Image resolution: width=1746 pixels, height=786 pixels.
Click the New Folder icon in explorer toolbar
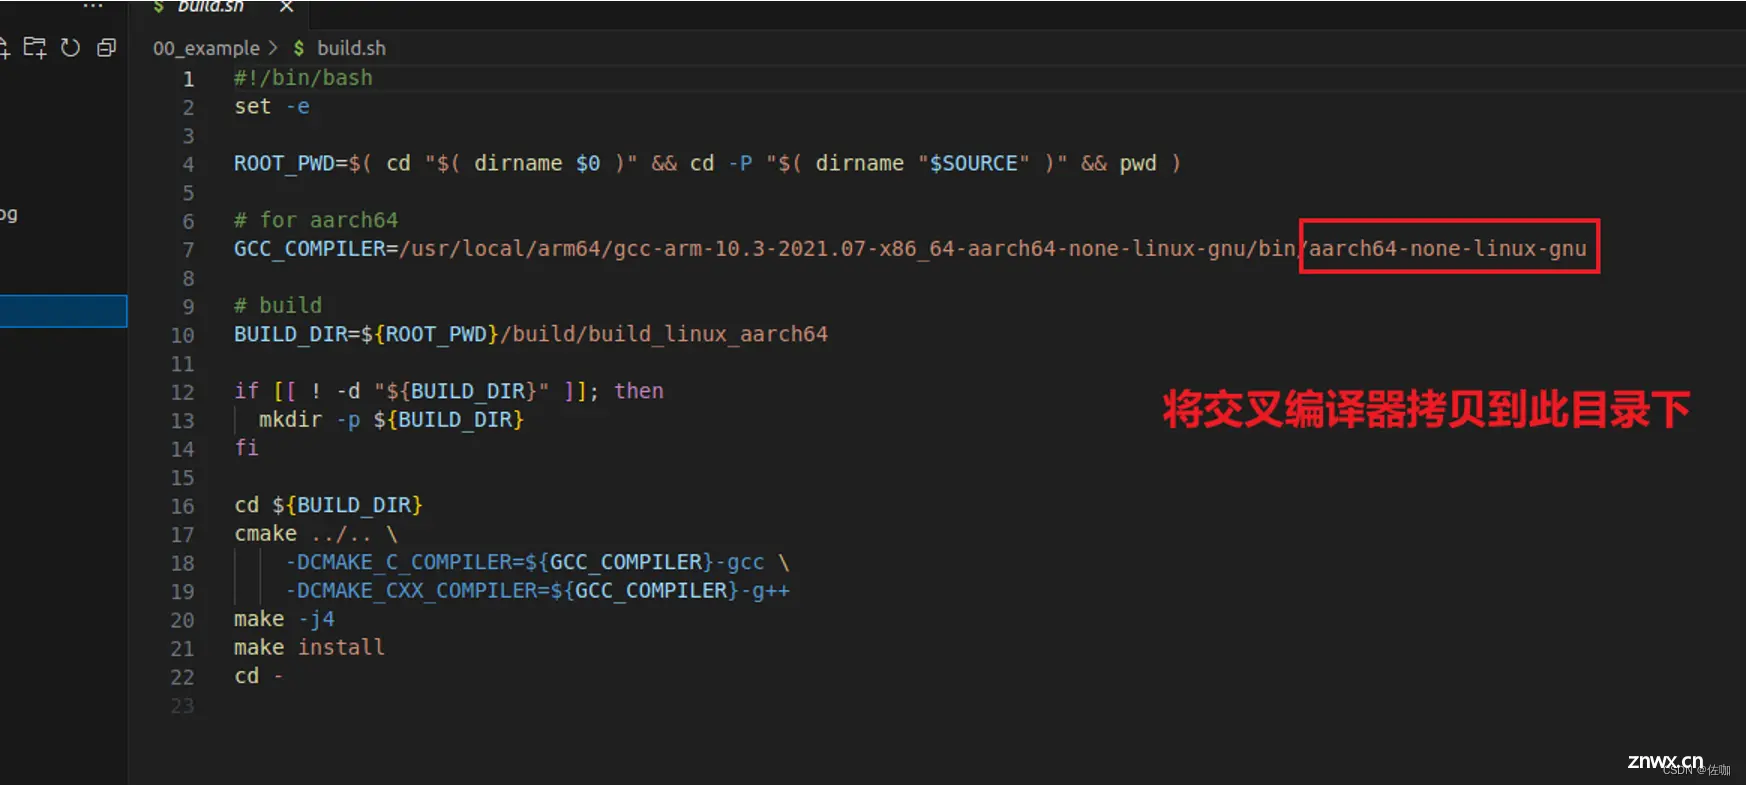pyautogui.click(x=35, y=48)
